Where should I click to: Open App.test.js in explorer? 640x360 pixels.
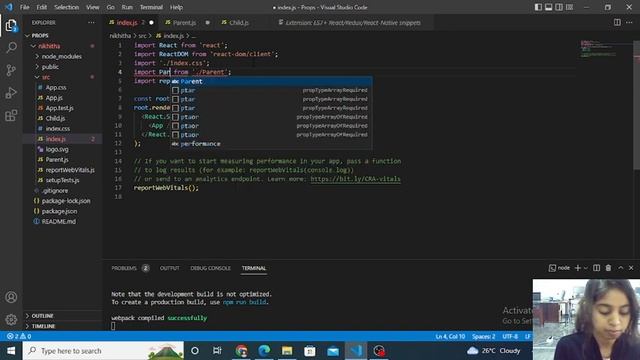tap(59, 108)
